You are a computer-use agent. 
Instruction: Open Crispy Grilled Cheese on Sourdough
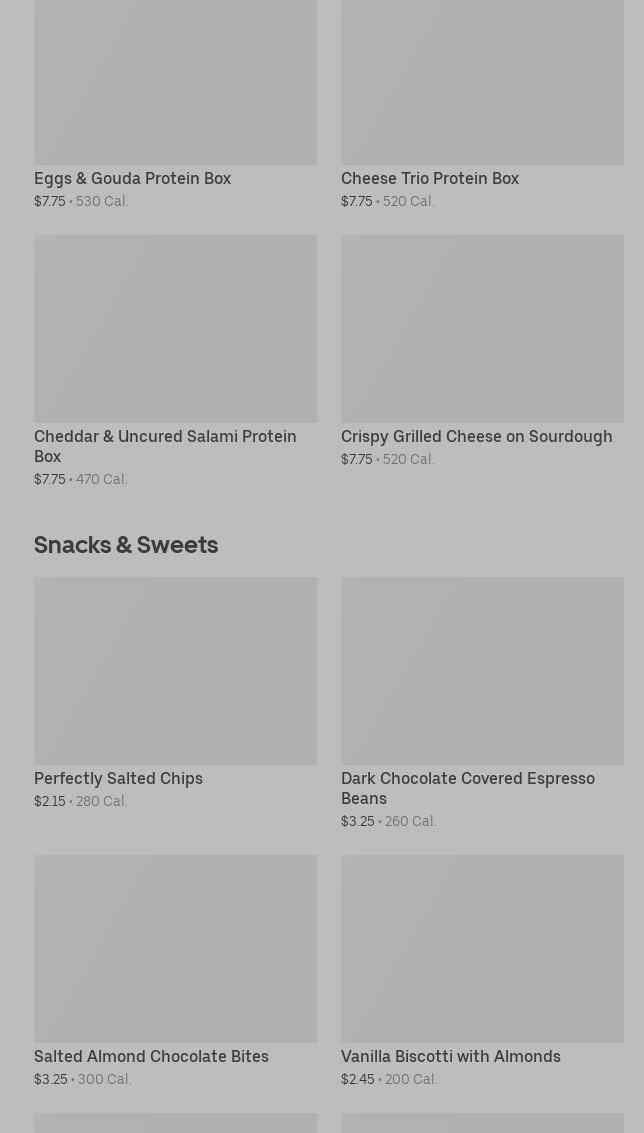(476, 437)
